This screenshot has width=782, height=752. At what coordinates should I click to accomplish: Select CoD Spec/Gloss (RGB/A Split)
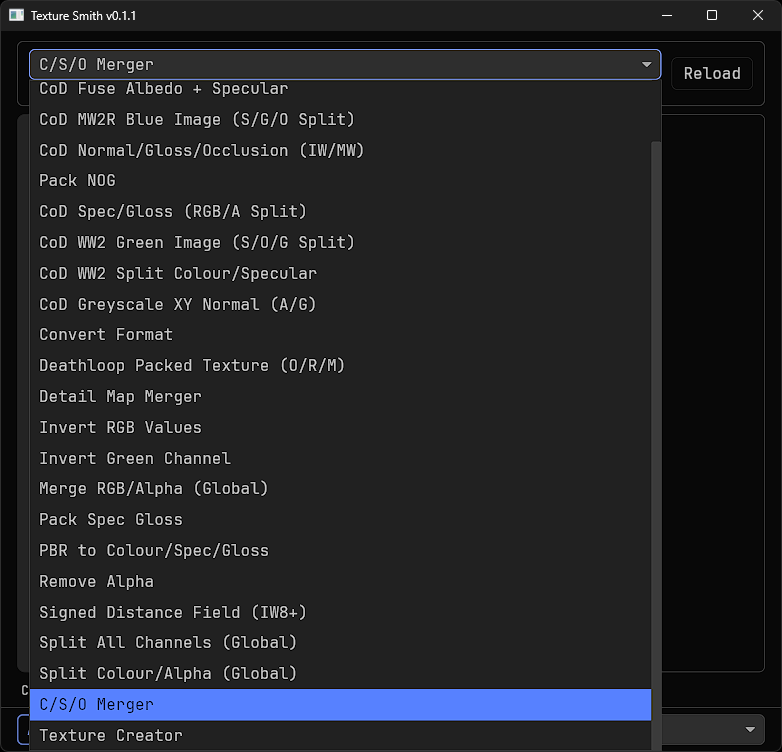(341, 211)
